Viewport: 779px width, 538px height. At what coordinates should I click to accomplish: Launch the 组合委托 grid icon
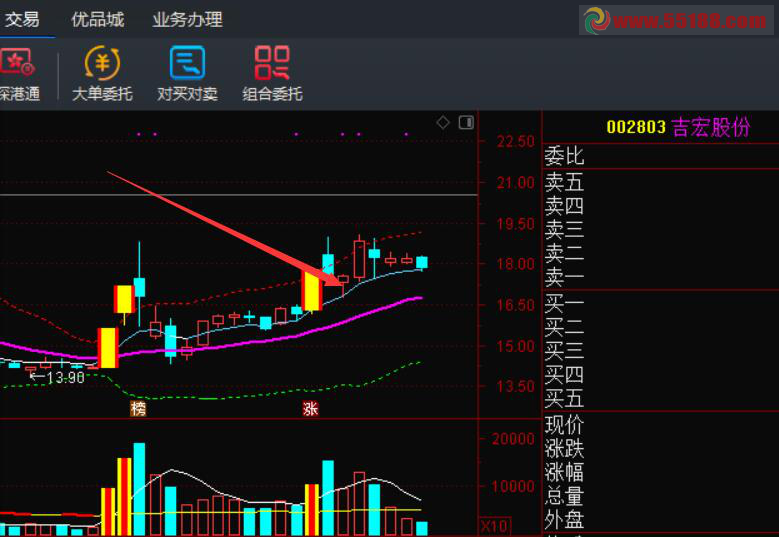click(x=272, y=64)
